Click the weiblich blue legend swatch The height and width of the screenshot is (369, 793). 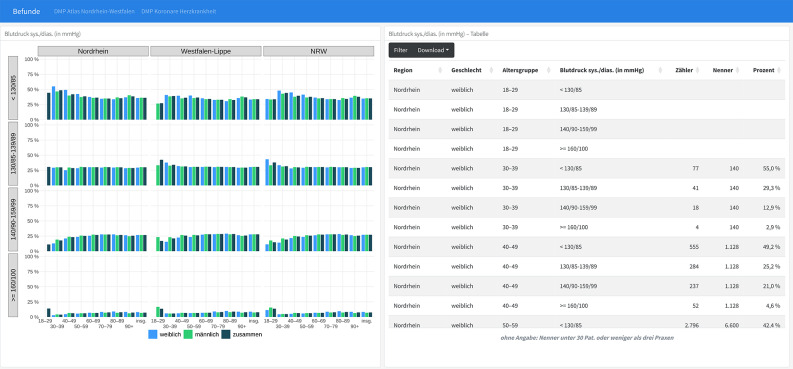[x=153, y=334]
